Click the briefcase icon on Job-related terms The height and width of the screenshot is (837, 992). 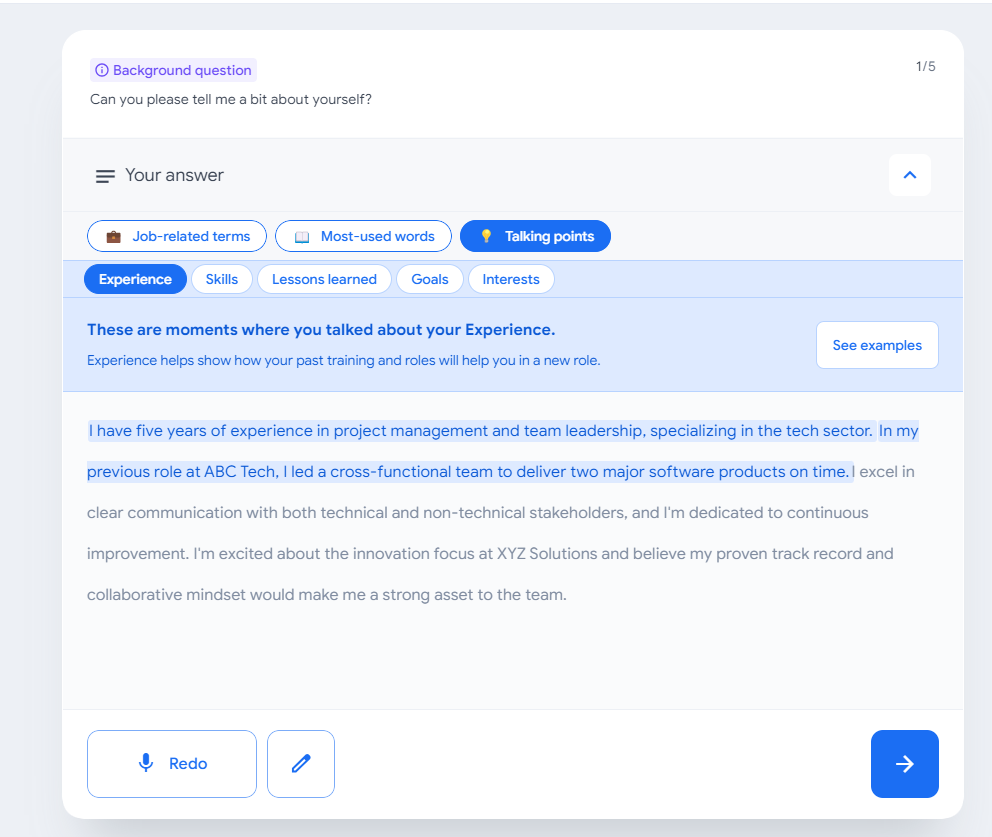(x=114, y=237)
